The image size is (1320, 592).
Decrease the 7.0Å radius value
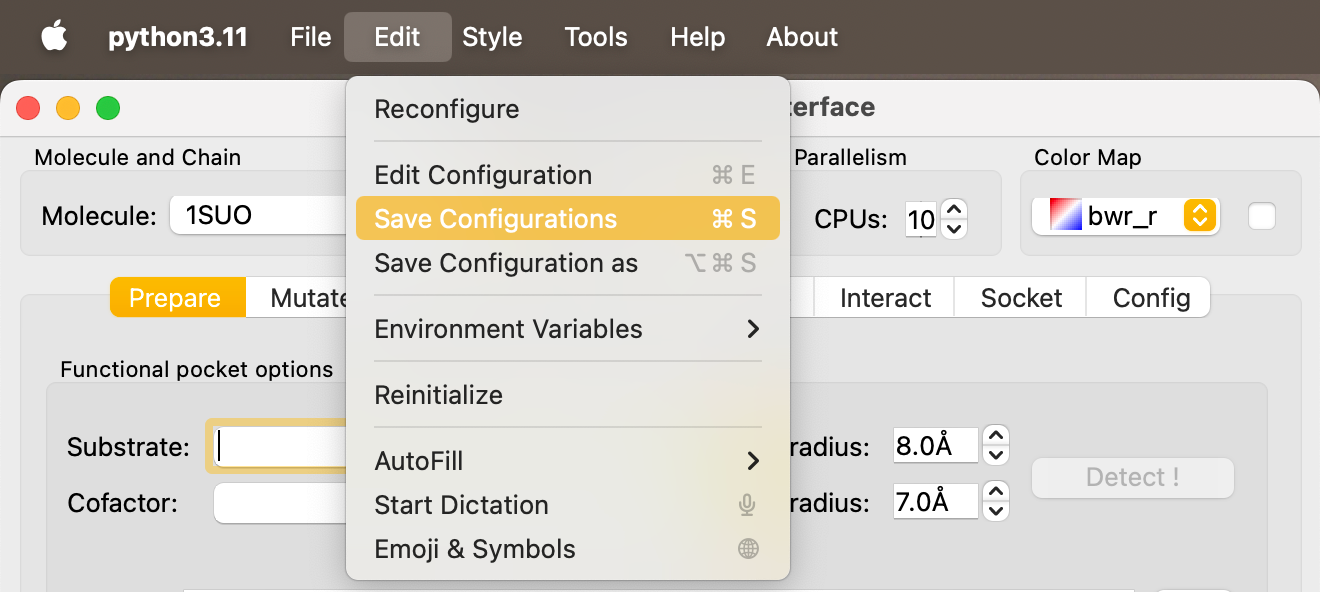click(995, 512)
